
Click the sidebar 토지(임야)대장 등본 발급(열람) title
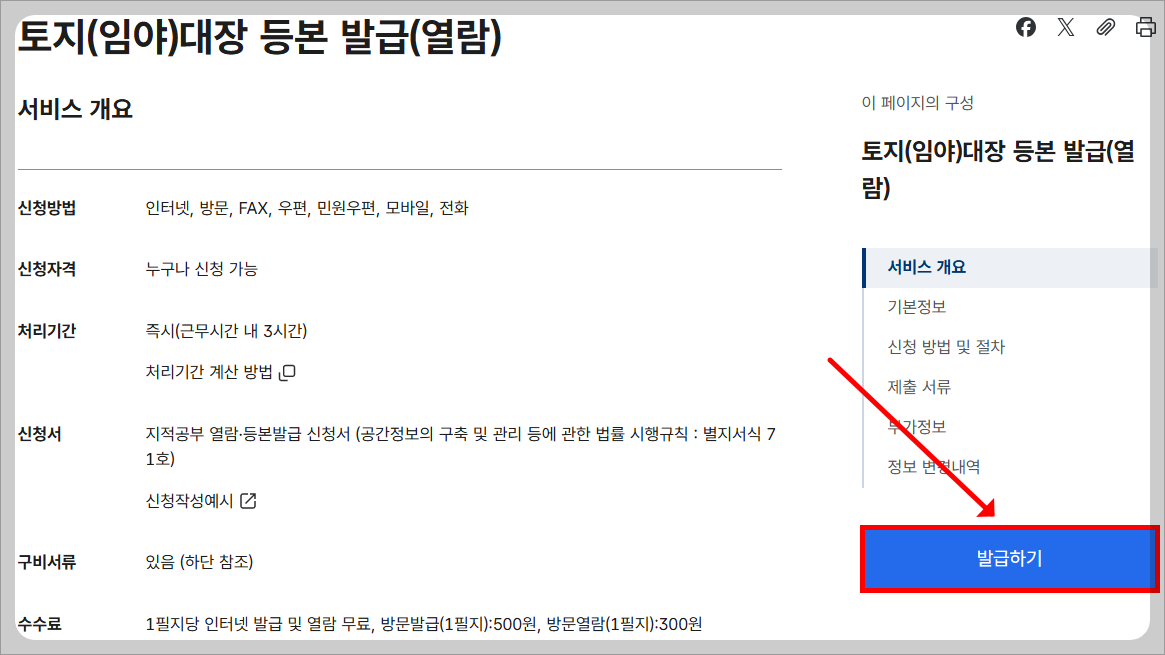click(998, 169)
